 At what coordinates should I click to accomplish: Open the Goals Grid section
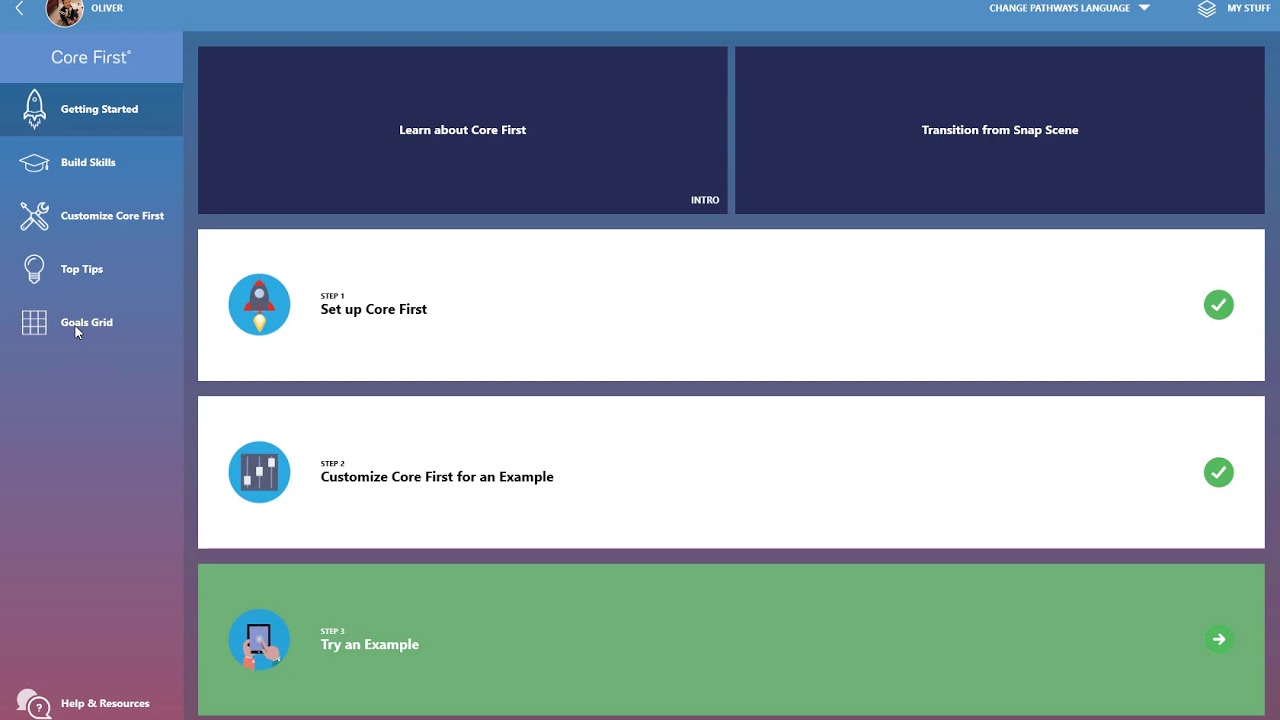click(x=91, y=322)
